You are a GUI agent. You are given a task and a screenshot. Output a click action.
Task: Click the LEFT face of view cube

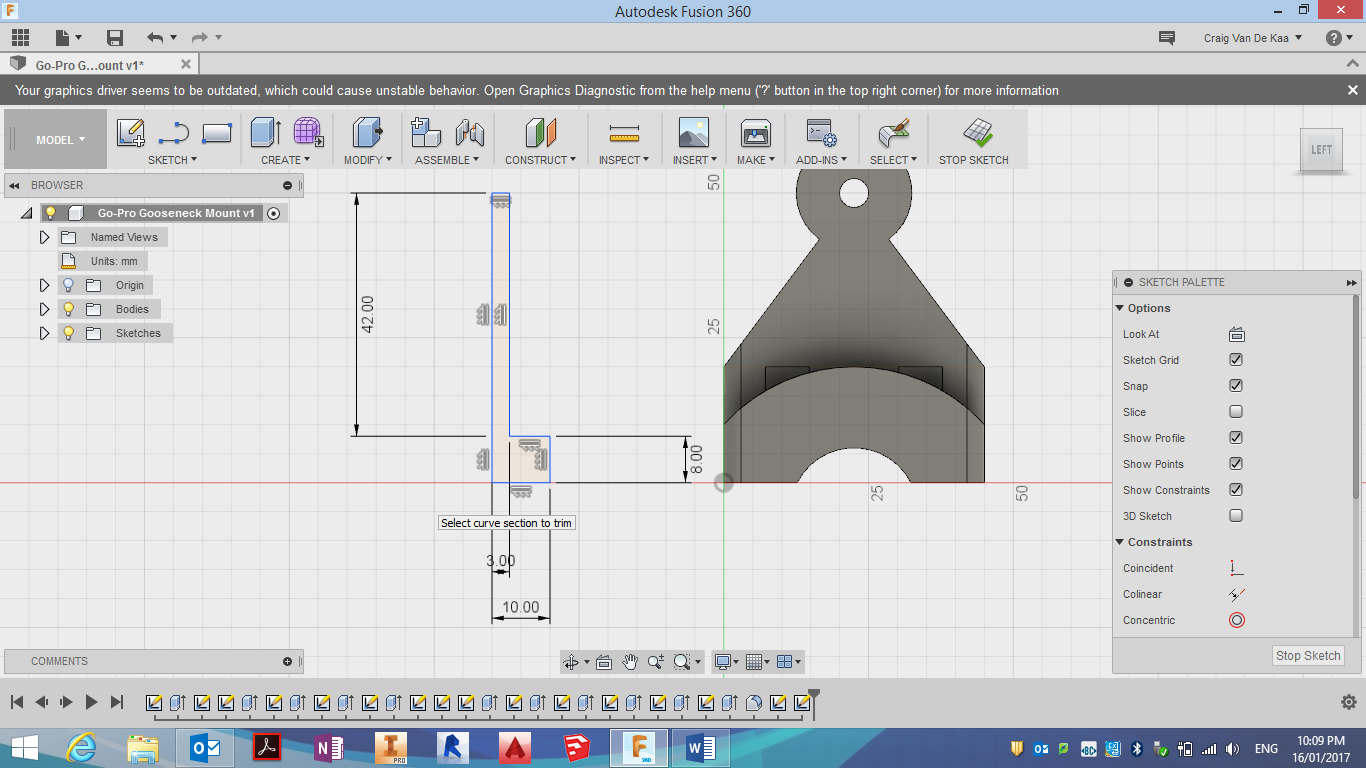click(x=1321, y=150)
